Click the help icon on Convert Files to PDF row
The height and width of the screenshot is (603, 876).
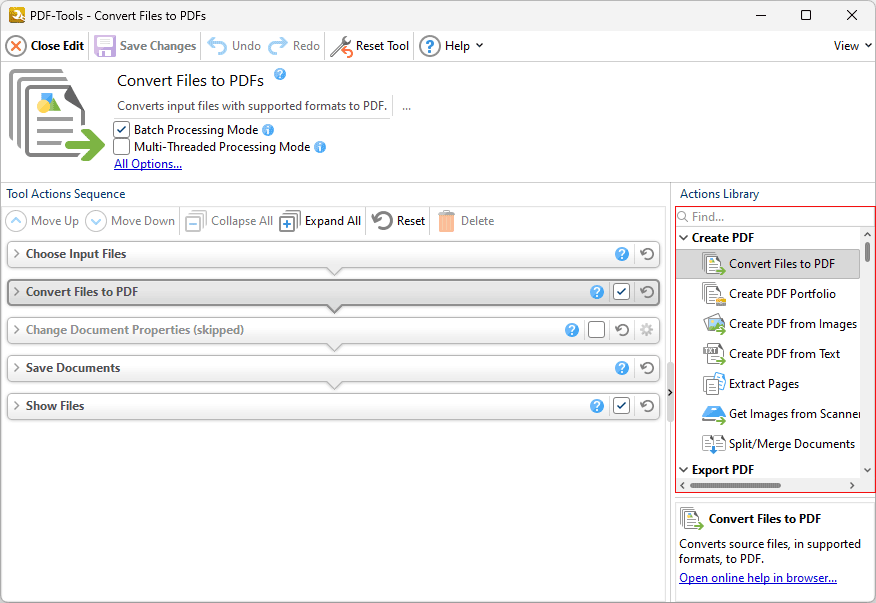click(x=597, y=292)
